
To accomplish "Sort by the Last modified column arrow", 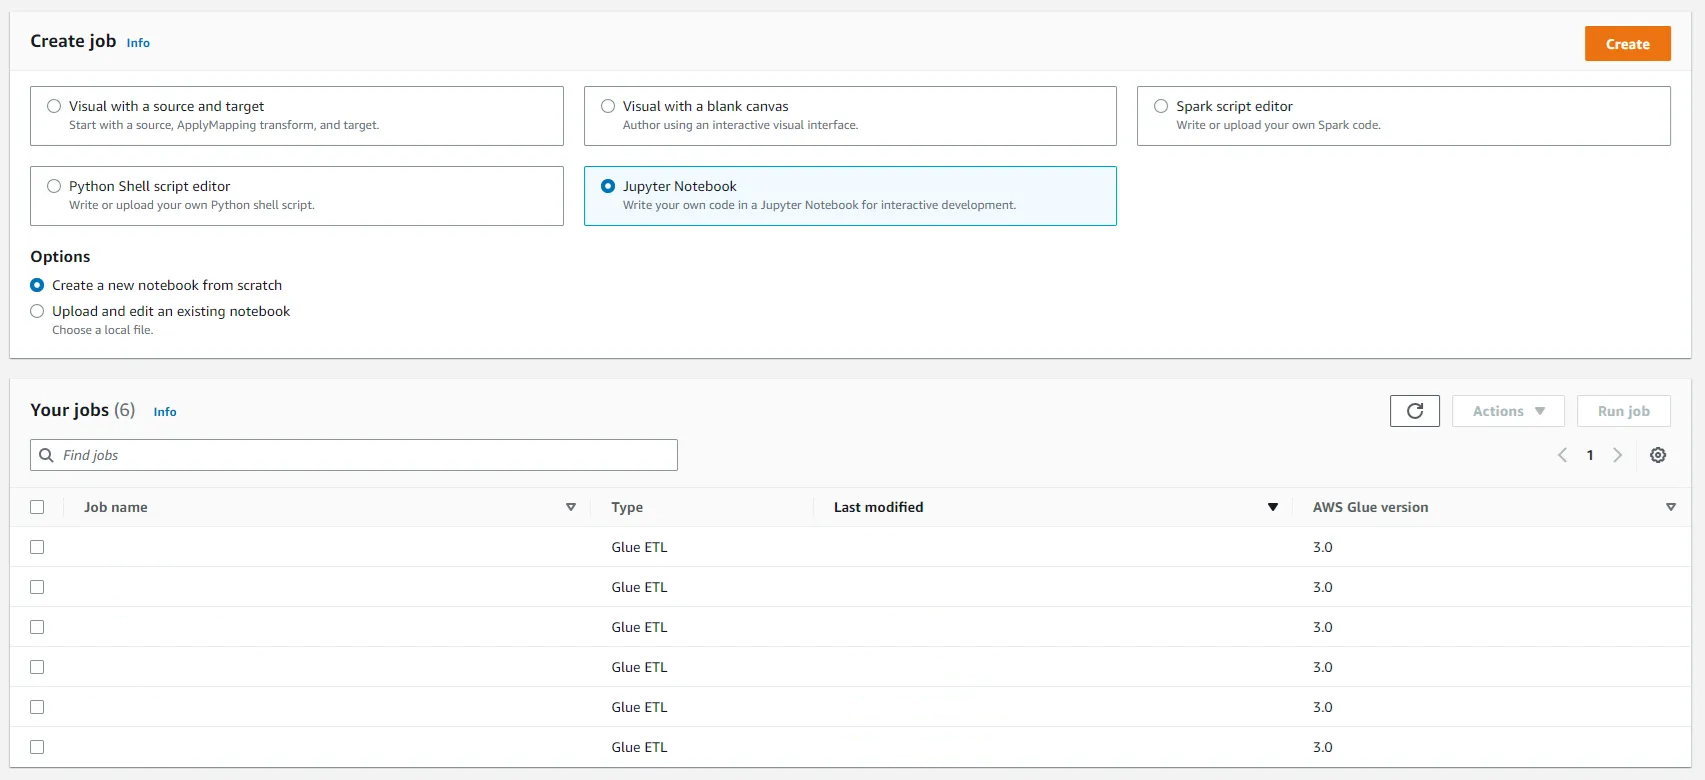I will [1273, 507].
